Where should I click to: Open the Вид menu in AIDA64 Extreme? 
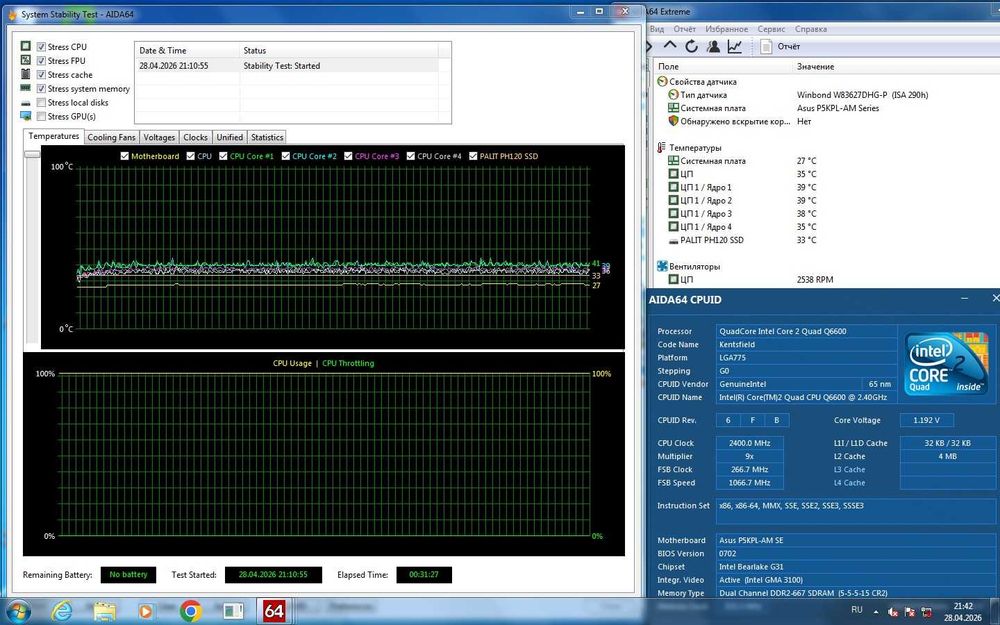pyautogui.click(x=656, y=29)
